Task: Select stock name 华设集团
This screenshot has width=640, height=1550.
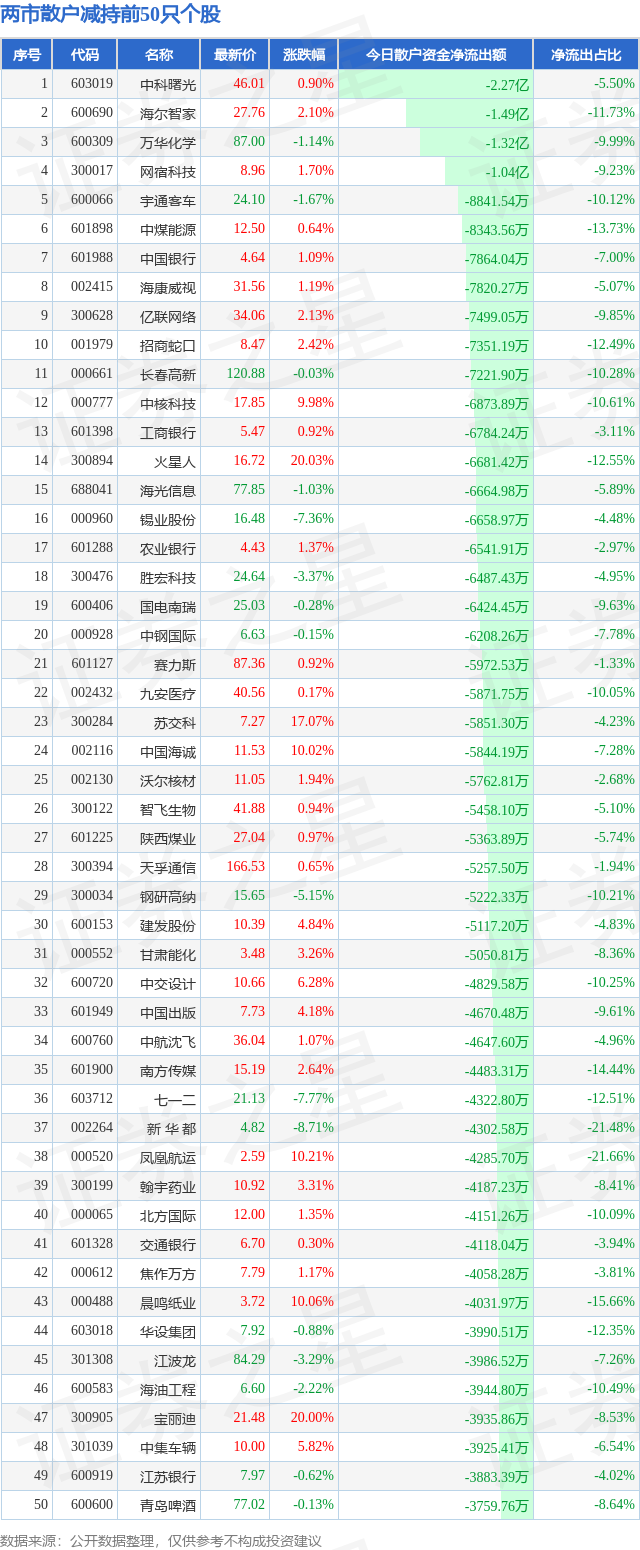Action: pyautogui.click(x=168, y=1331)
